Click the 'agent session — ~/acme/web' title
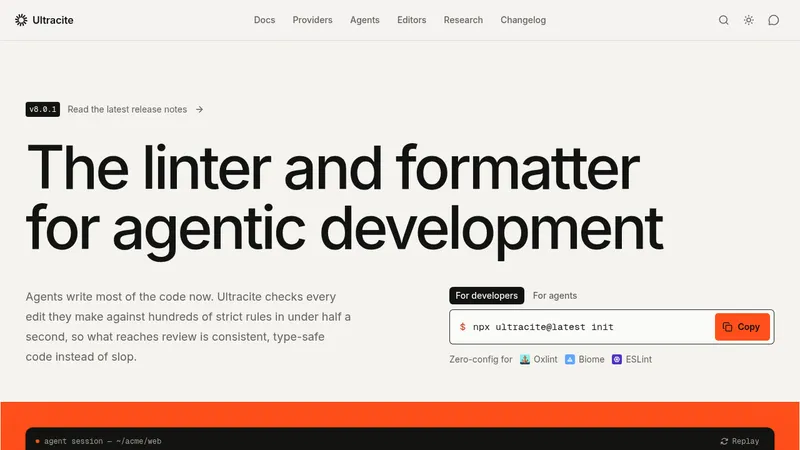The image size is (800, 450). [x=103, y=441]
